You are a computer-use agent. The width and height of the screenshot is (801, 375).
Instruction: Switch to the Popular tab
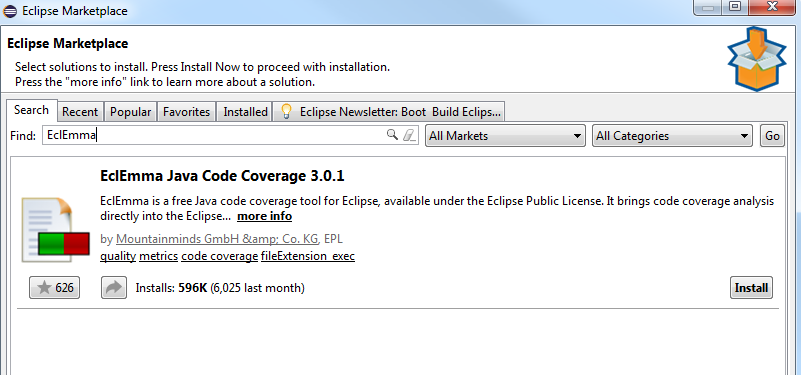130,111
